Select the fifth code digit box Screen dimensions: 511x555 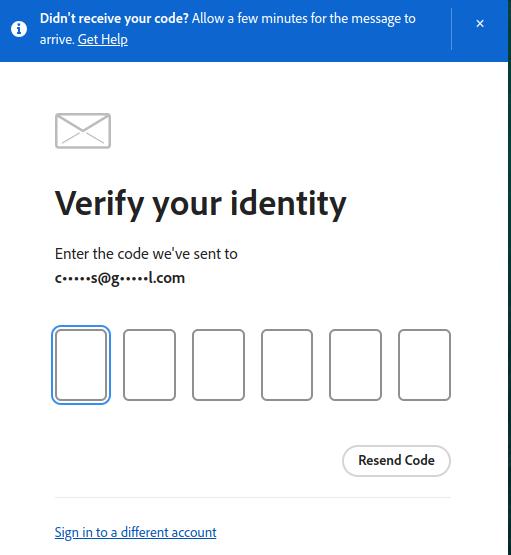coord(355,365)
